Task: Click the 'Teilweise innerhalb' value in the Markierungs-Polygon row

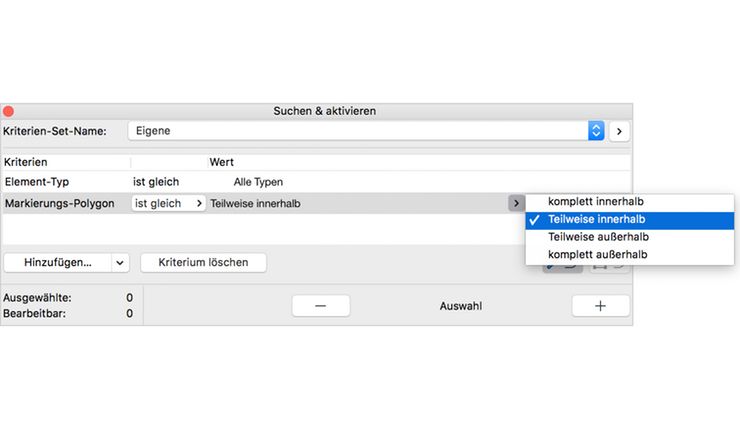Action: [x=255, y=204]
